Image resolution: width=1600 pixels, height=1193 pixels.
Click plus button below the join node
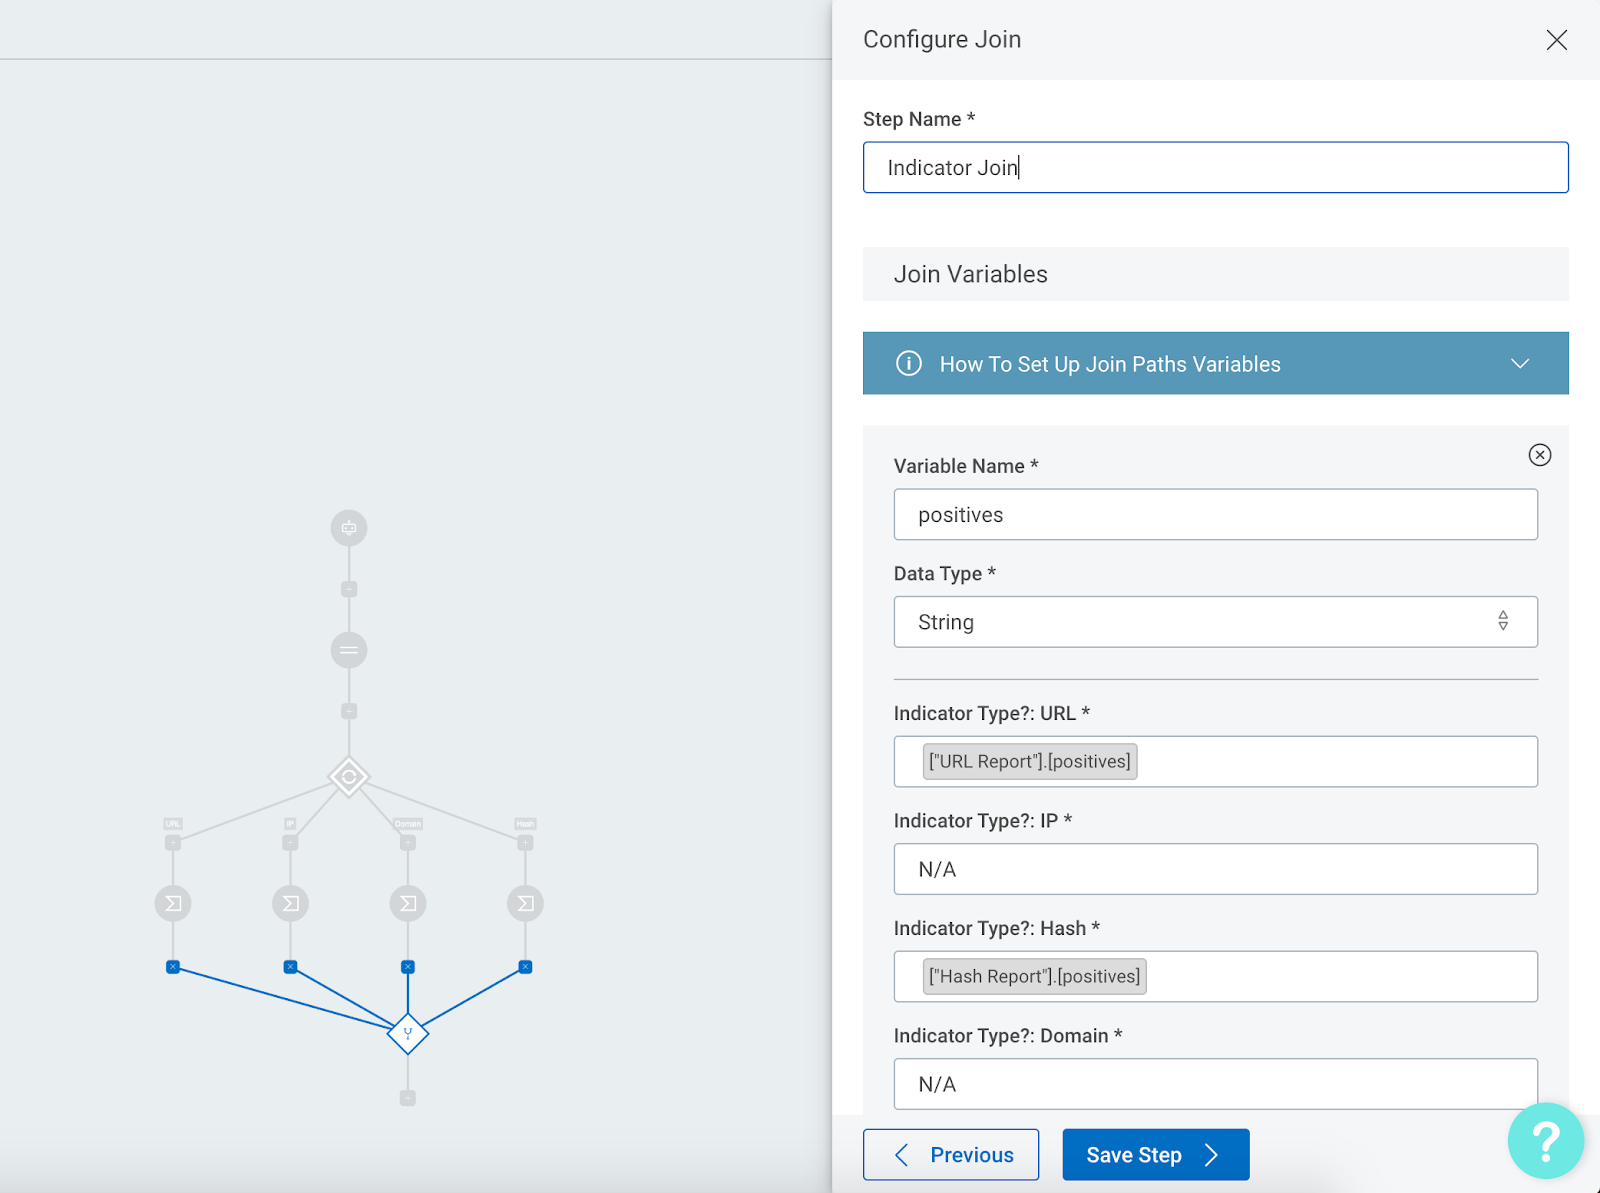(408, 1098)
